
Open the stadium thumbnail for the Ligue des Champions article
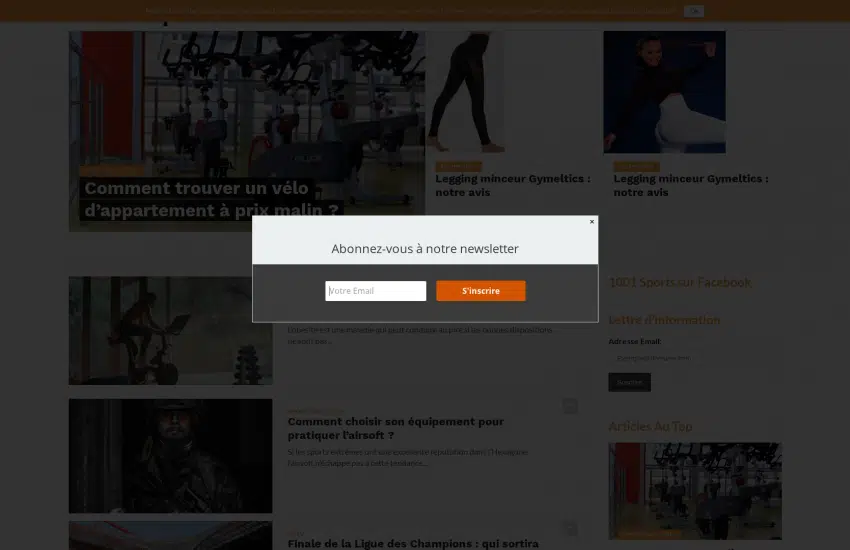pyautogui.click(x=171, y=536)
